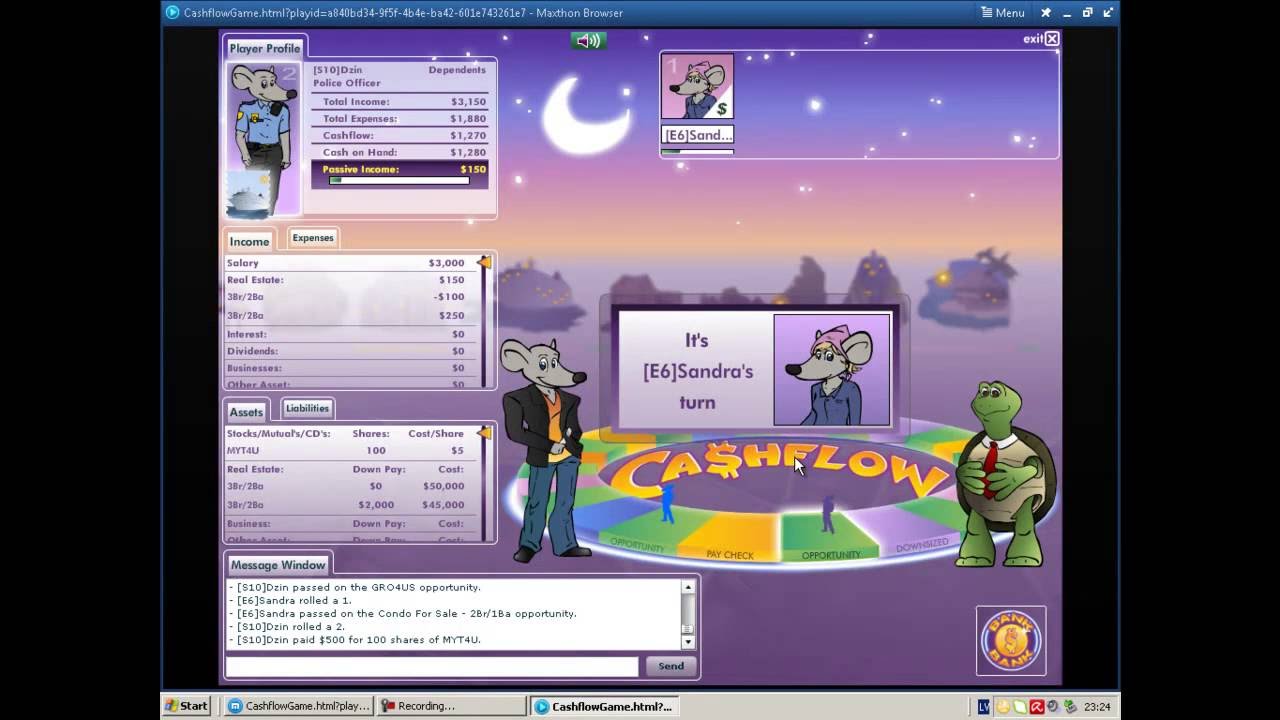Switch to first CashflowGame.html taskbar item
Viewport: 1280px width, 720px height.
[x=298, y=706]
